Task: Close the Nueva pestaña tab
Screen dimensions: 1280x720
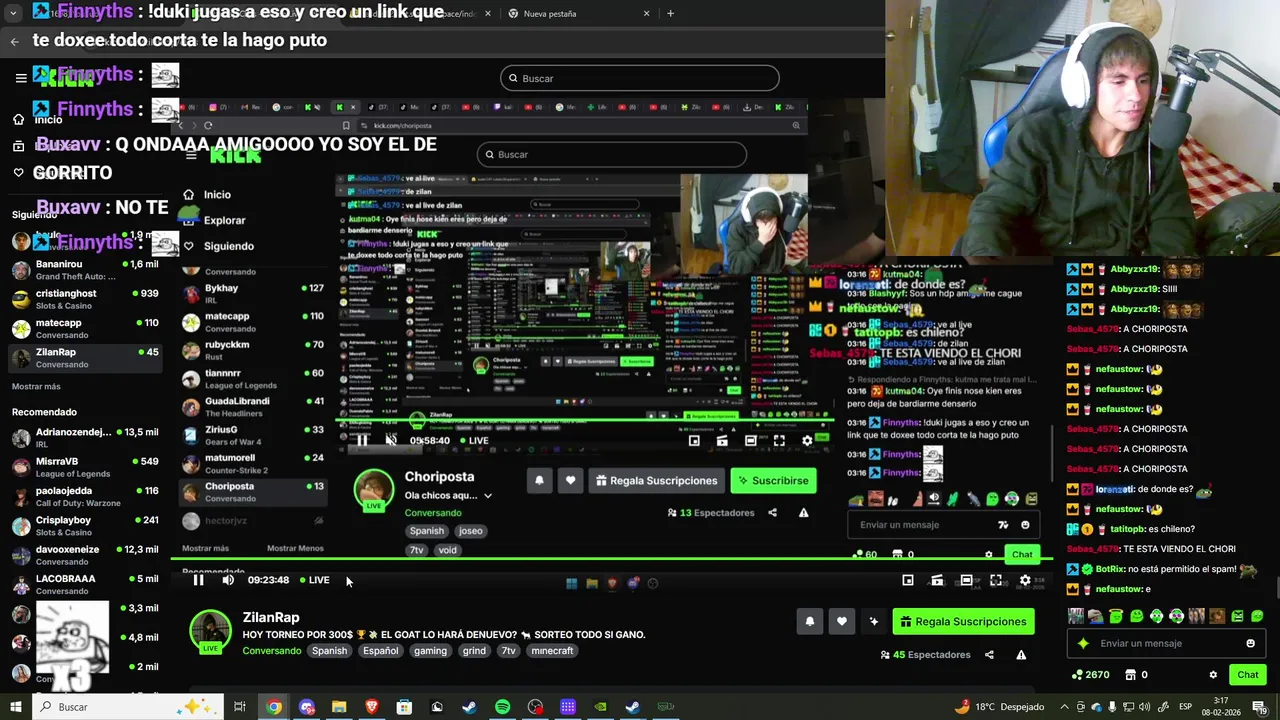Action: (646, 14)
